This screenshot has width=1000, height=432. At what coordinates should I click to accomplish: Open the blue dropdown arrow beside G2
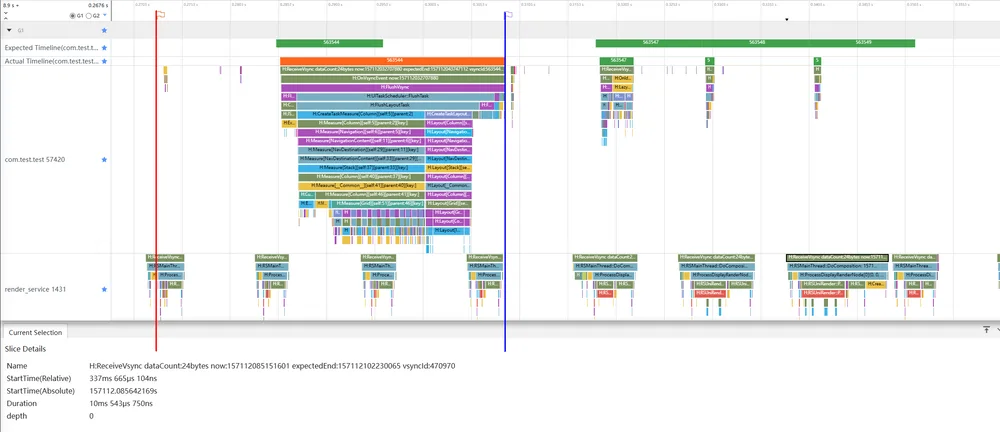[x=105, y=14]
